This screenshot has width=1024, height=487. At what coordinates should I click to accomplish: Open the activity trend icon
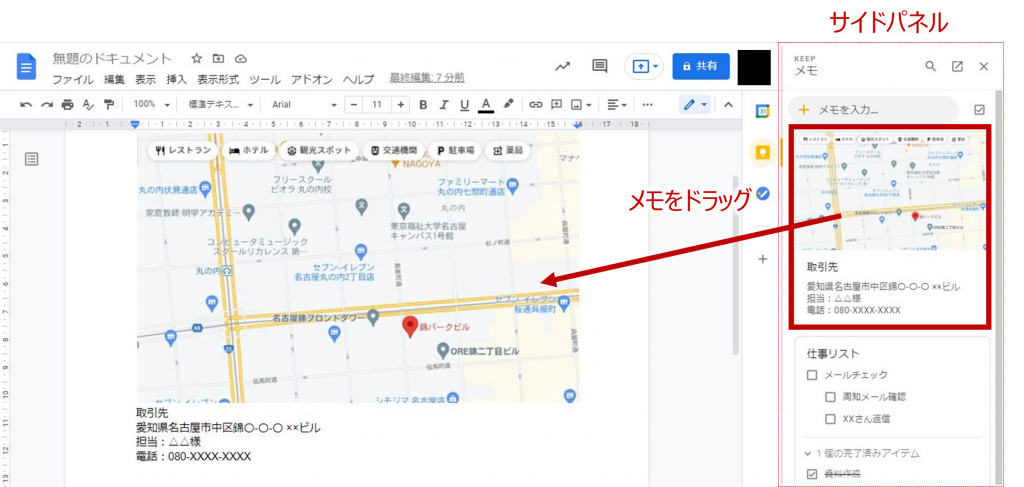(562, 66)
